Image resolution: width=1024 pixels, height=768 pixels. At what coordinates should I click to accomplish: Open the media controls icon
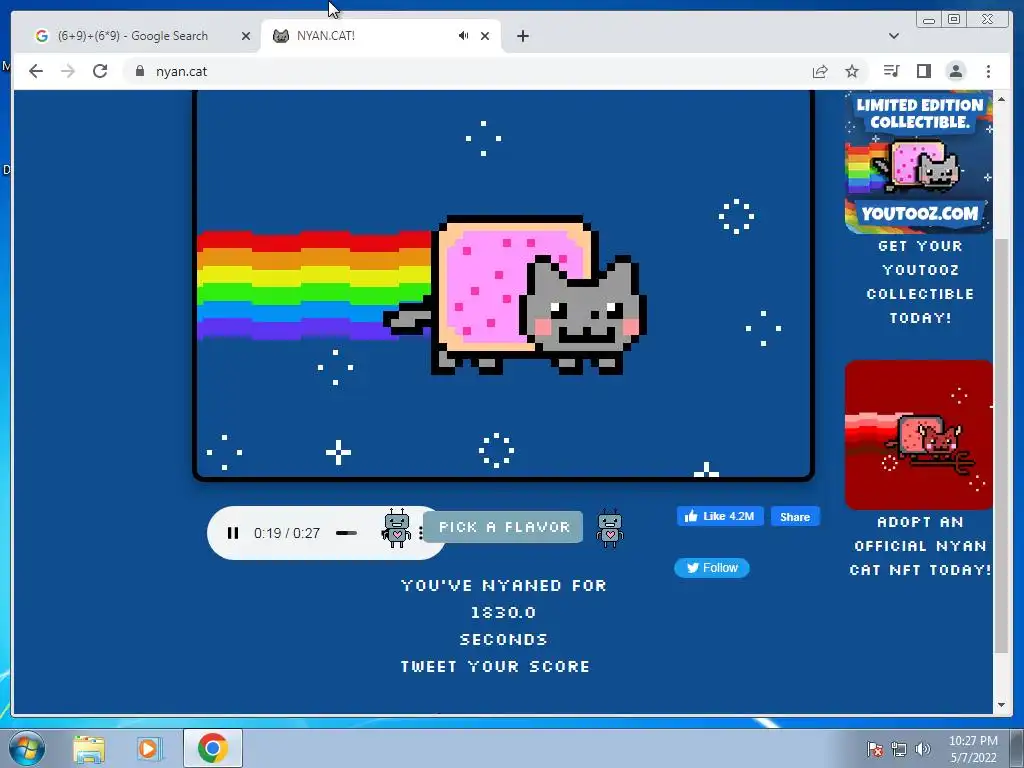(891, 71)
